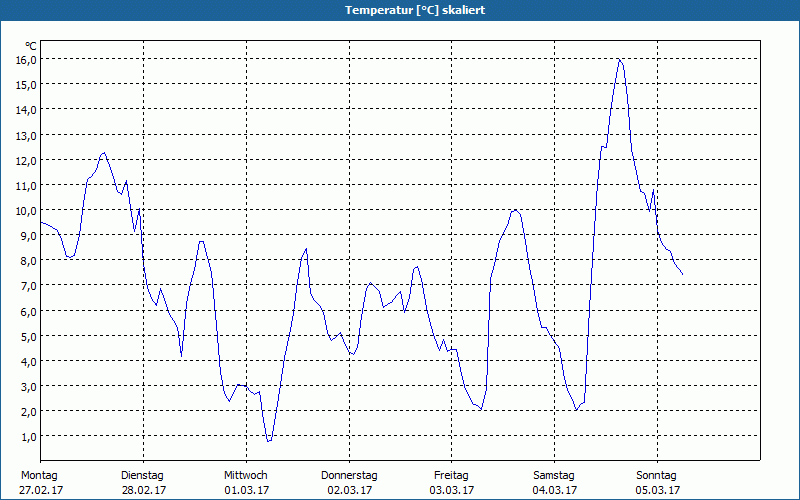Click the °C unit label
The image size is (800, 500).
[31, 46]
